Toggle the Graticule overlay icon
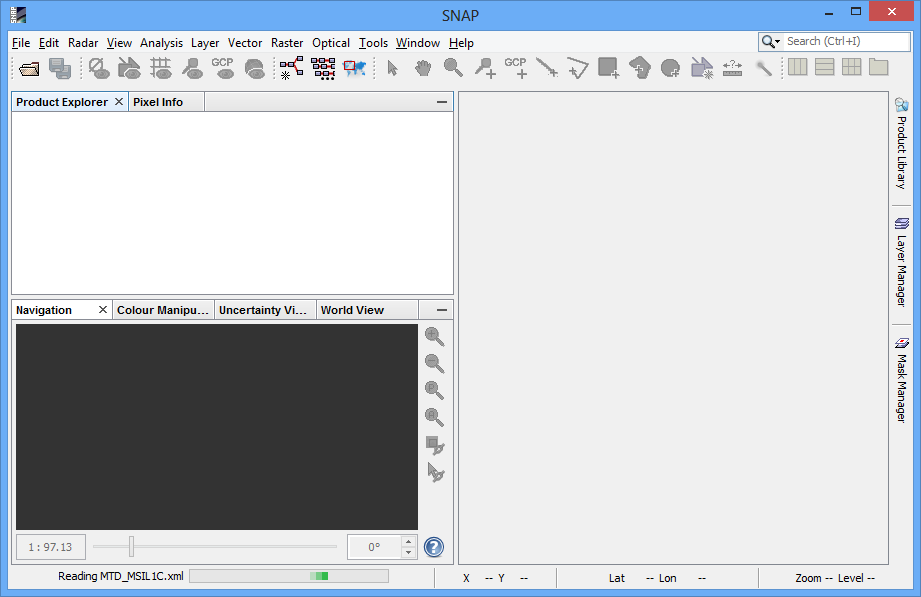This screenshot has height=597, width=921. coord(160,68)
